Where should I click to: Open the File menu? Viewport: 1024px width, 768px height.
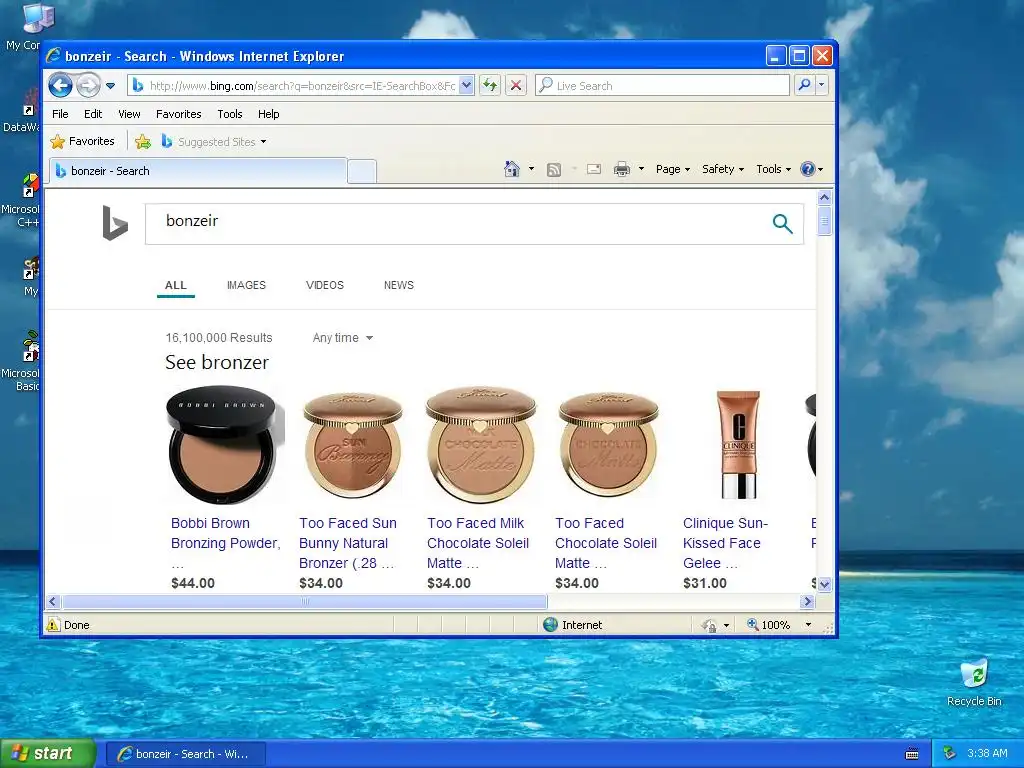point(60,114)
